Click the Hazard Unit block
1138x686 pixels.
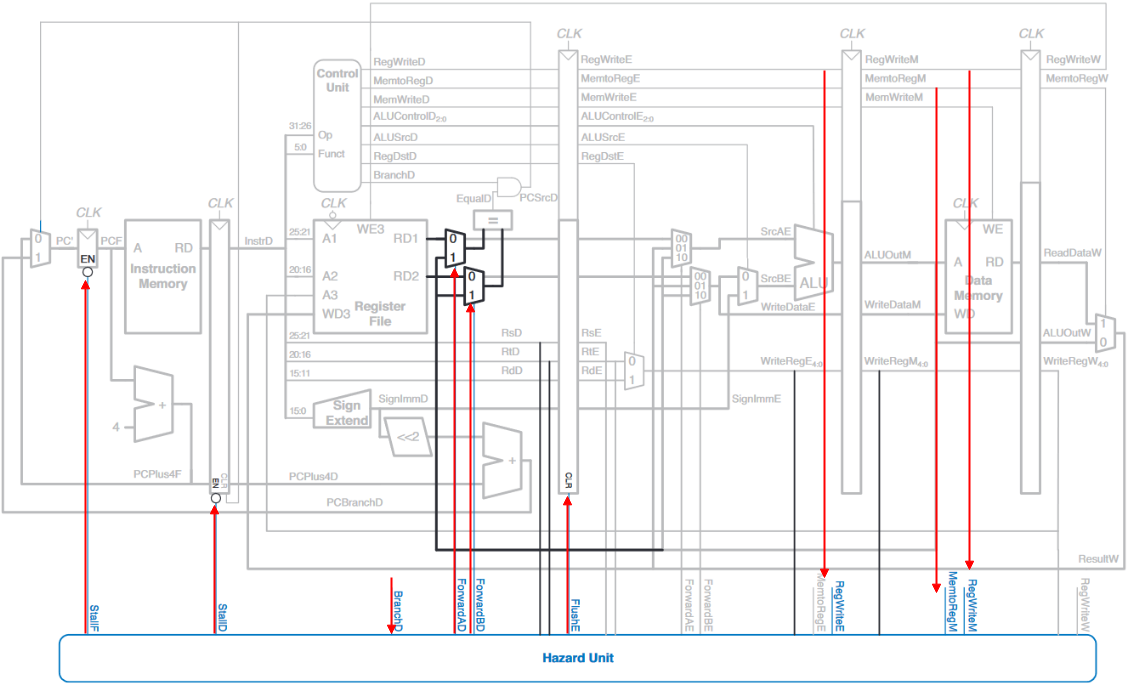click(577, 658)
